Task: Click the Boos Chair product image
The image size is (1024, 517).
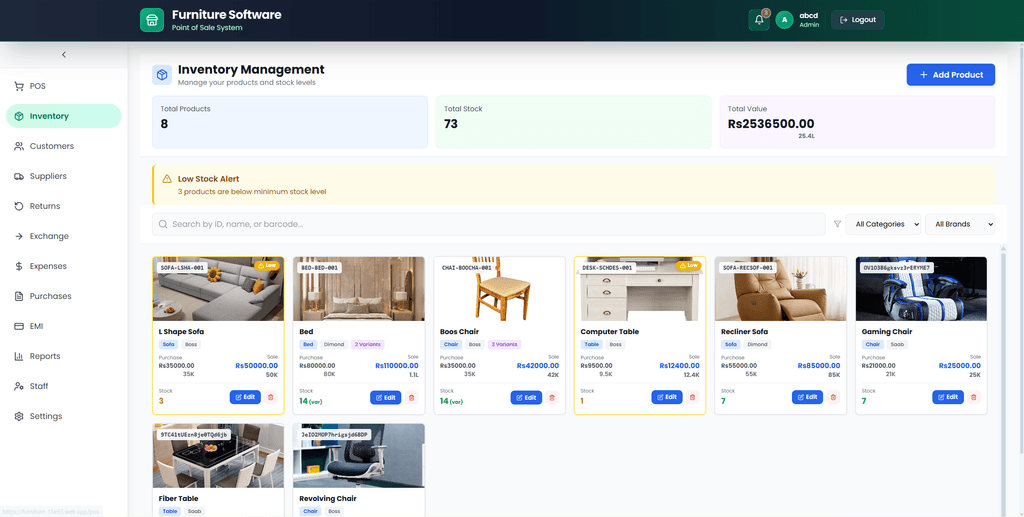Action: point(500,289)
